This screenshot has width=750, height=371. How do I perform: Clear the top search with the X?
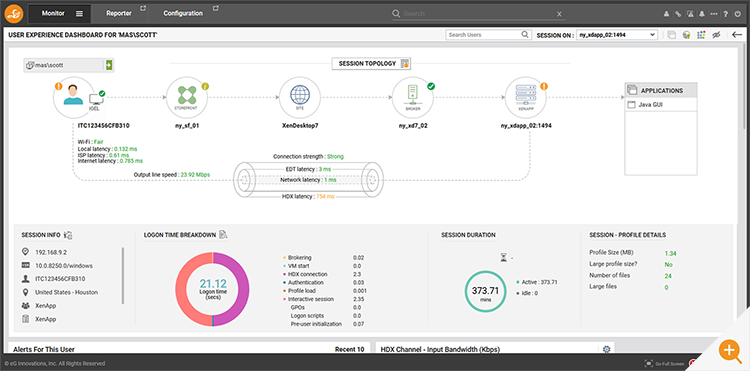[559, 14]
